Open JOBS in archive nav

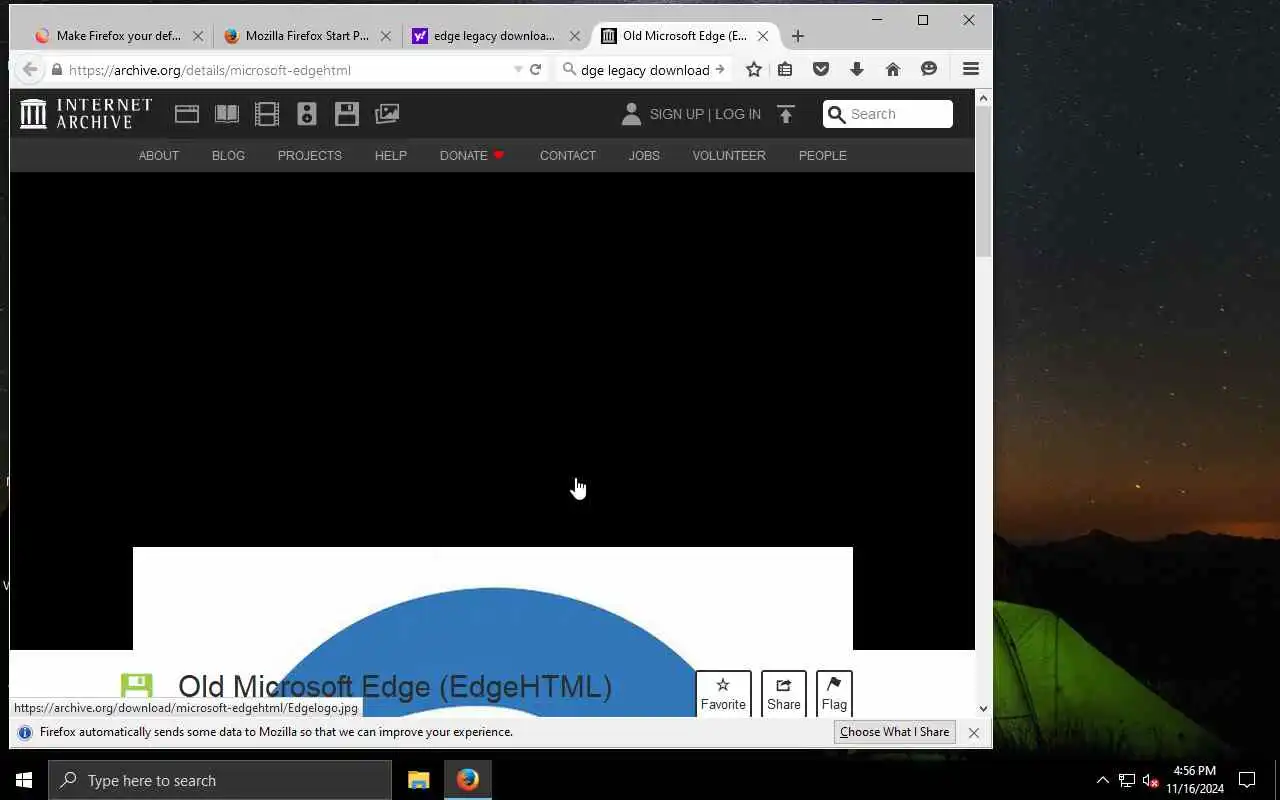click(644, 156)
